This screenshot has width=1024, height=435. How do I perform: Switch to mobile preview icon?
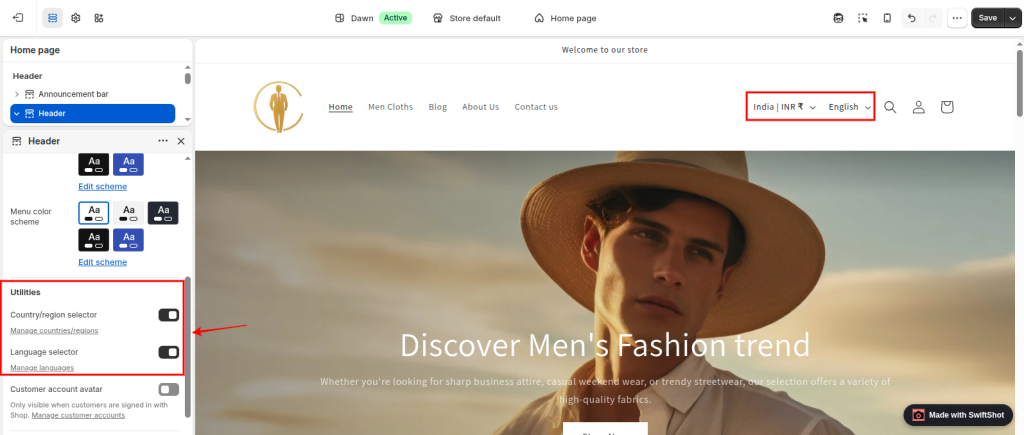click(887, 18)
